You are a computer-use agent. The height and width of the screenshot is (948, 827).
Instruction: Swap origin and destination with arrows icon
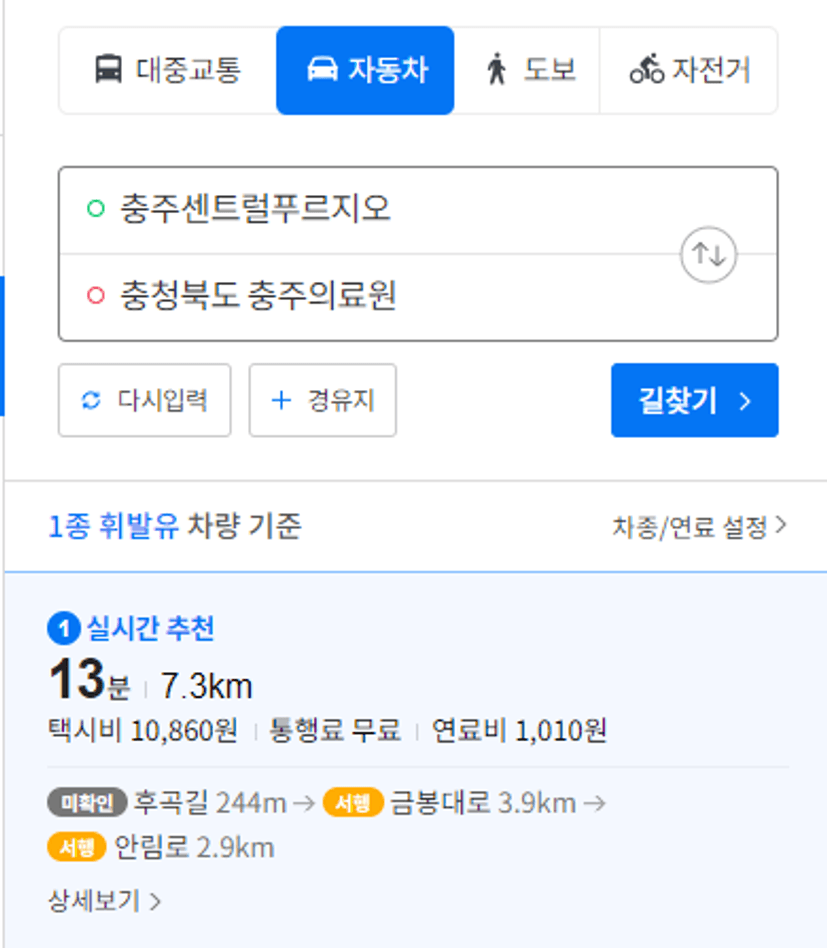(x=708, y=255)
